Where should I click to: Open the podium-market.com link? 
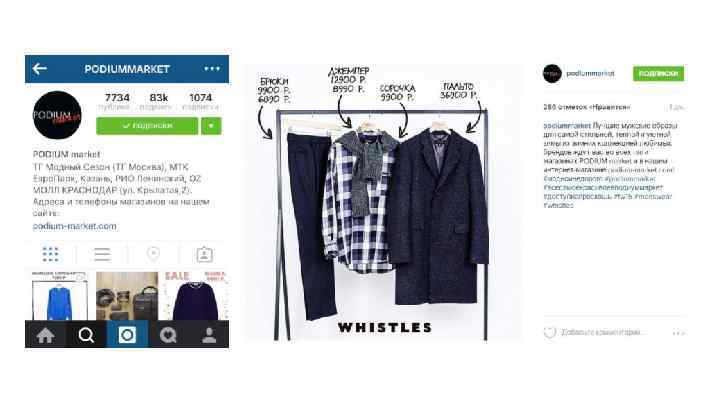pyautogui.click(x=74, y=226)
